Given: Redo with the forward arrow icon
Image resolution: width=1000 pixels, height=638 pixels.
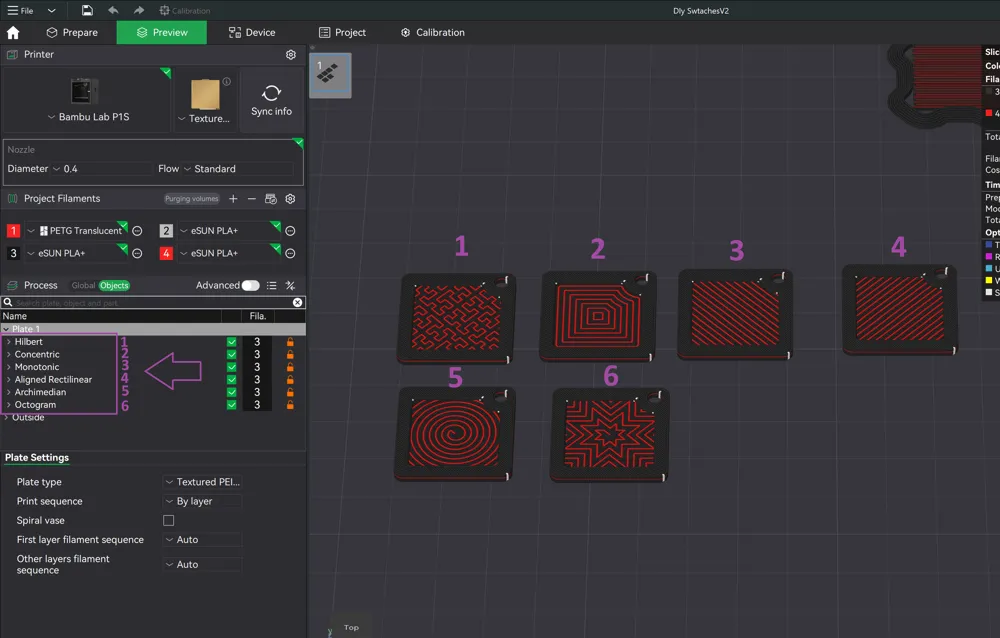Looking at the screenshot, I should (x=138, y=10).
